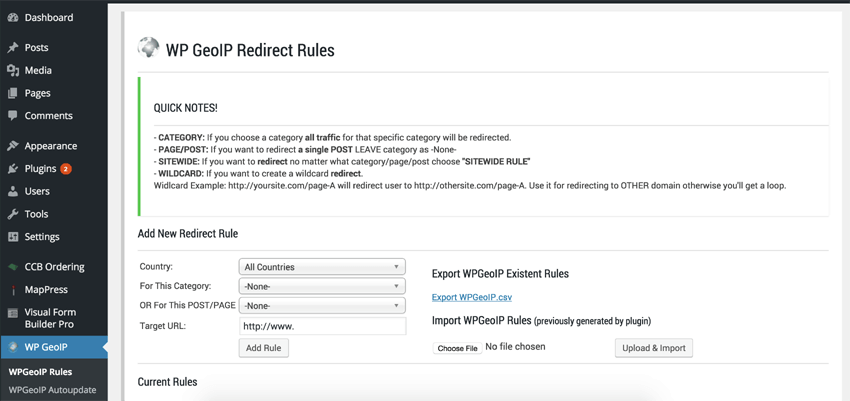
Task: Open WPGeoIP Rules submenu
Action: coord(41,372)
